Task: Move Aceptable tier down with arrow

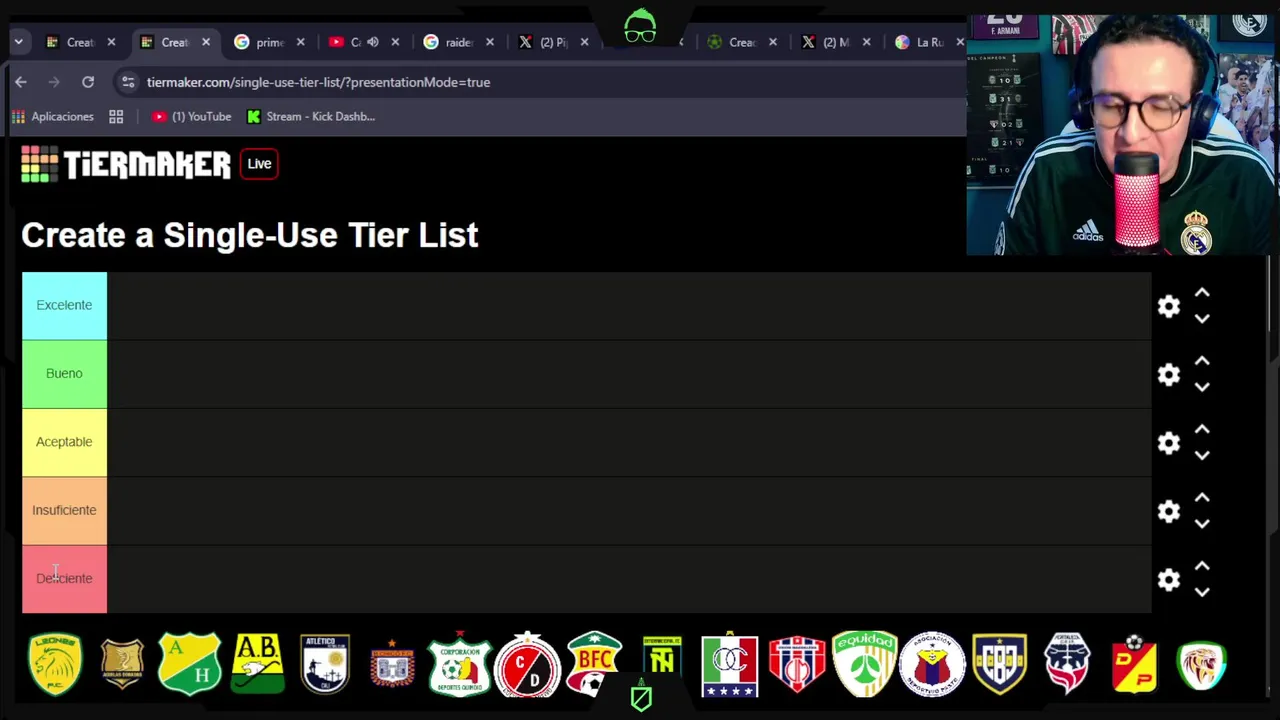Action: [1202, 455]
